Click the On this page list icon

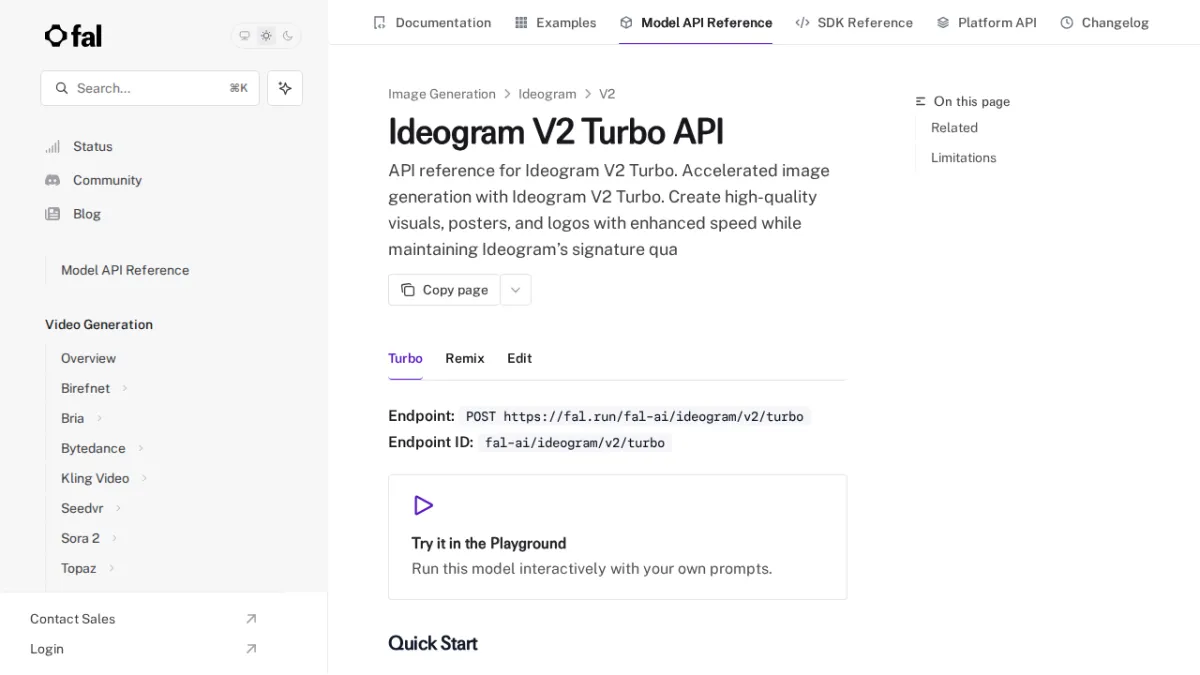tap(921, 101)
